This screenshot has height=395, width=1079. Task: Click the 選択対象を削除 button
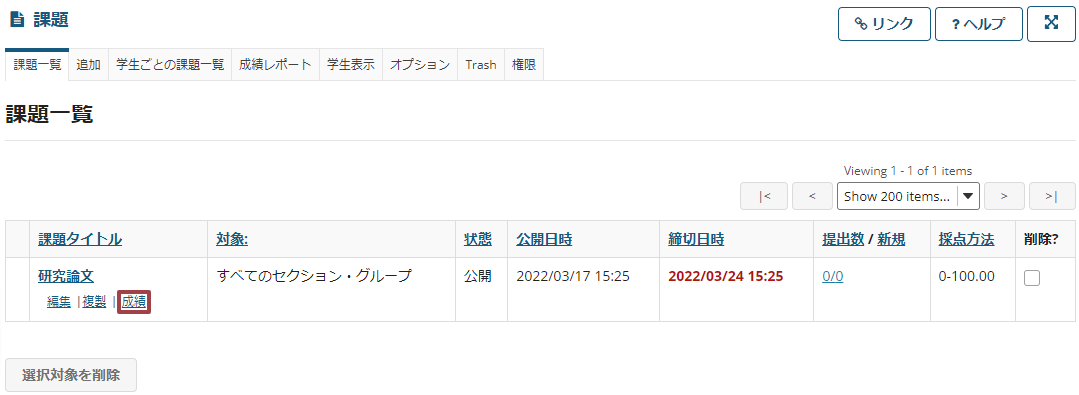(71, 375)
